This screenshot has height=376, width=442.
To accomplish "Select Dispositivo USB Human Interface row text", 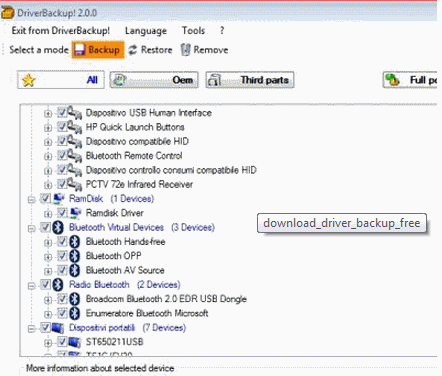I will pyautogui.click(x=149, y=113).
